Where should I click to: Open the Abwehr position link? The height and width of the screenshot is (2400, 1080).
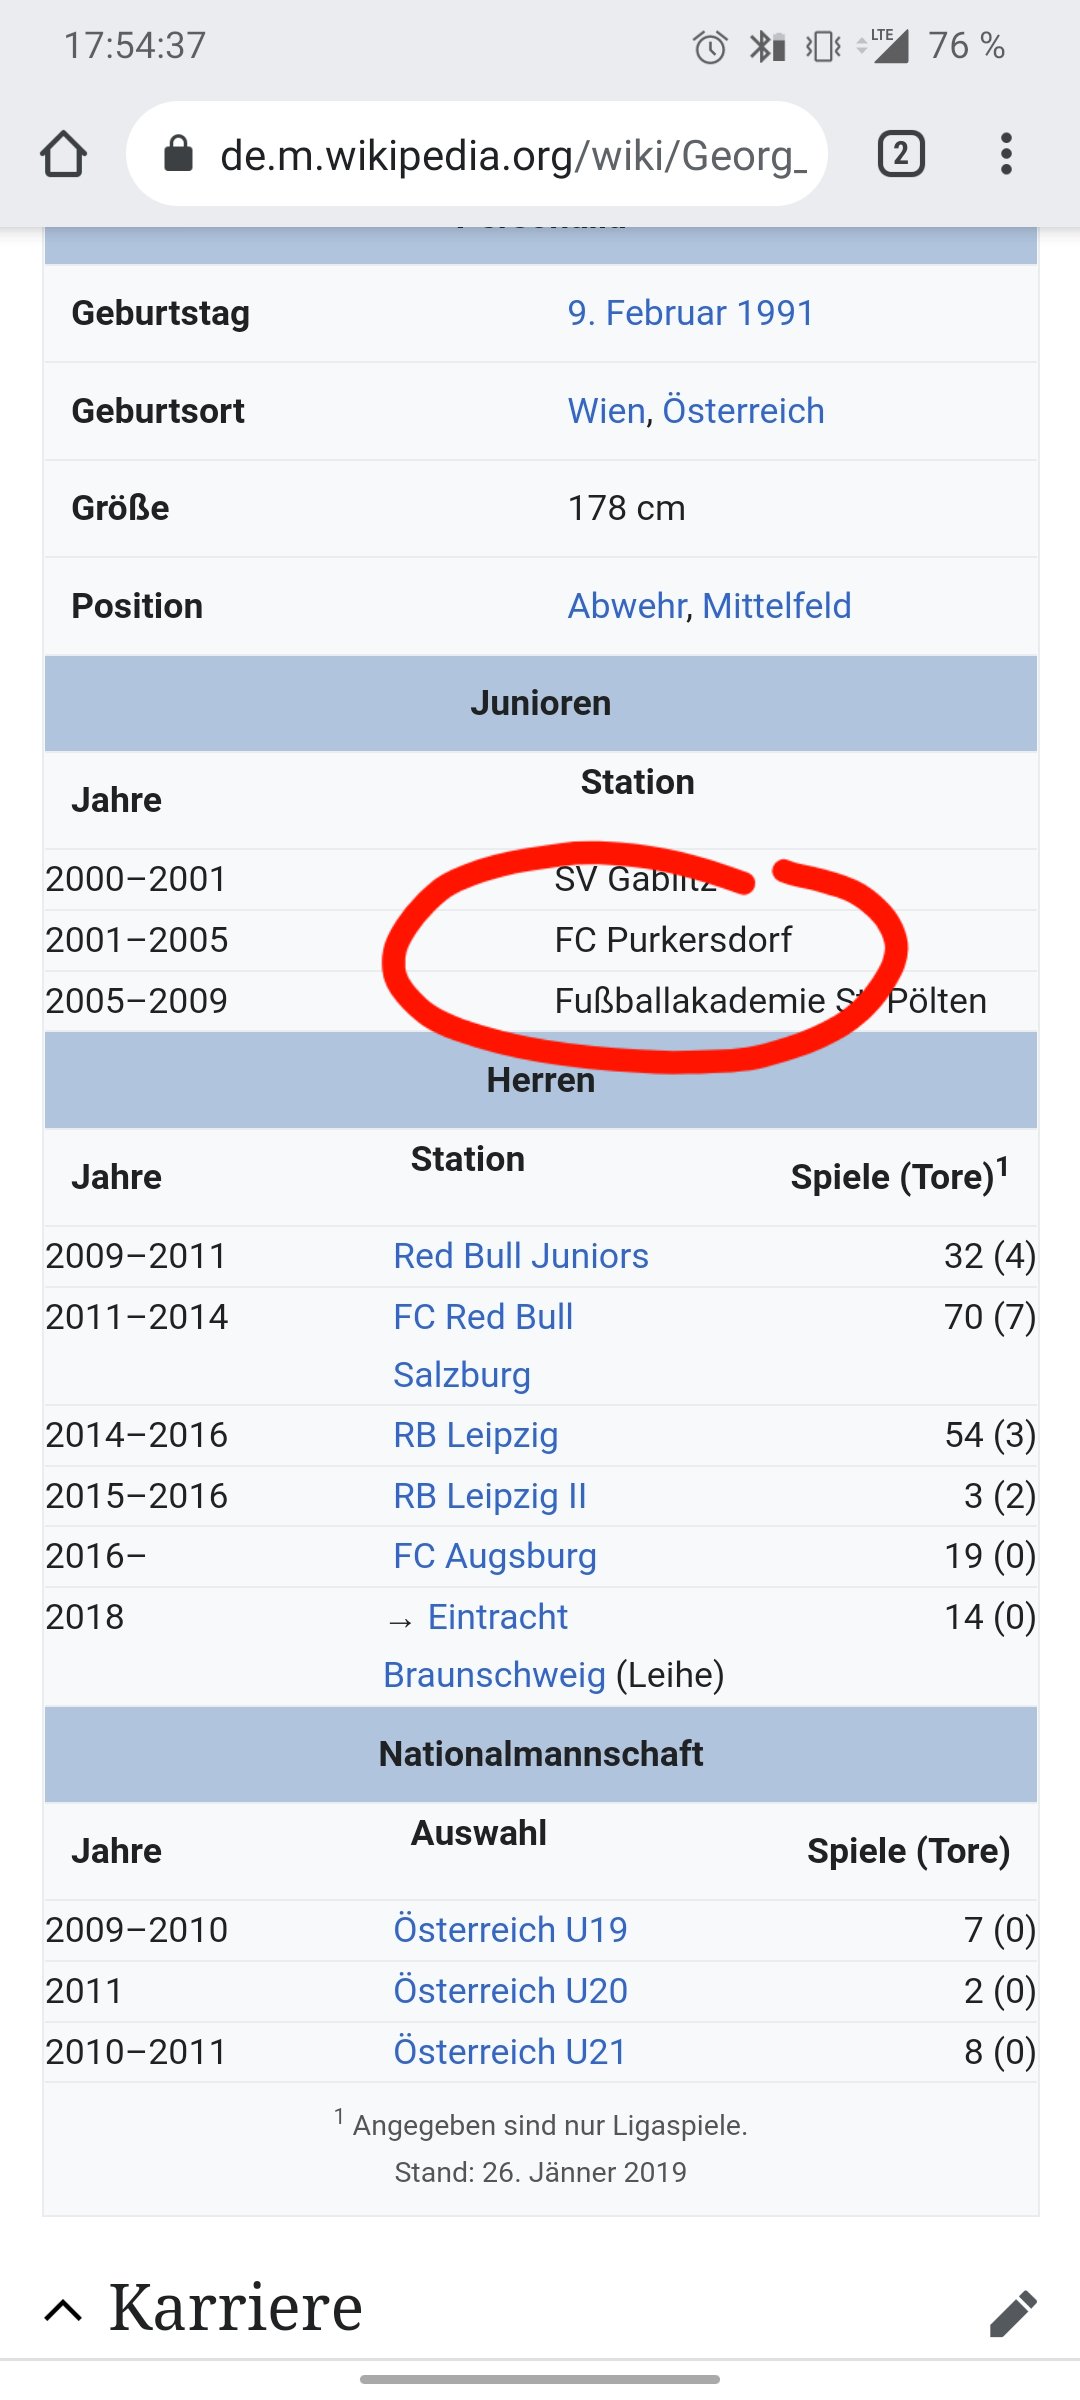click(627, 606)
